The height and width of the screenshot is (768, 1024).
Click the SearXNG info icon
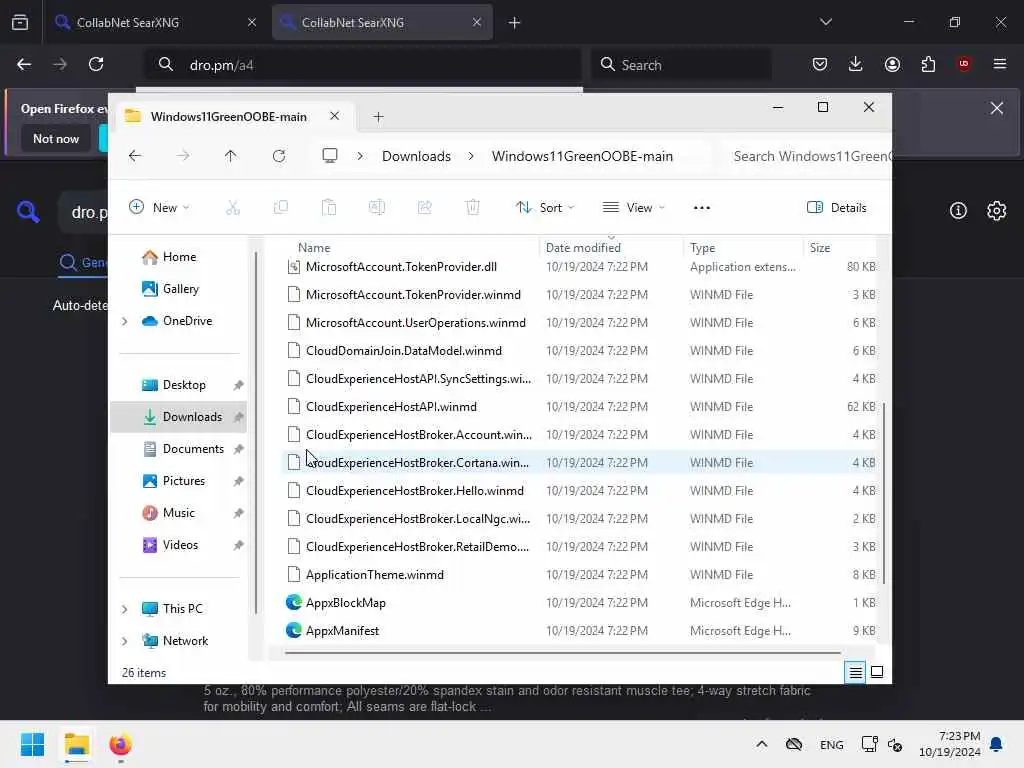958,211
